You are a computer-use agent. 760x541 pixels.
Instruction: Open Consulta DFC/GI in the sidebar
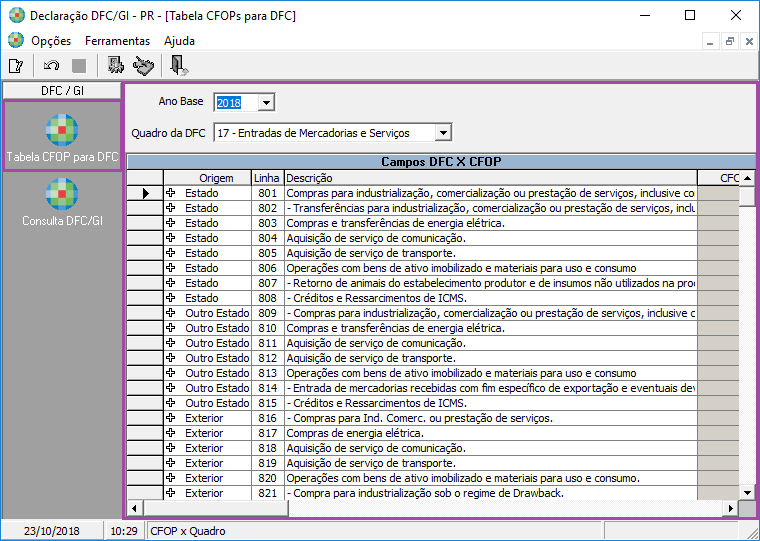pos(62,202)
